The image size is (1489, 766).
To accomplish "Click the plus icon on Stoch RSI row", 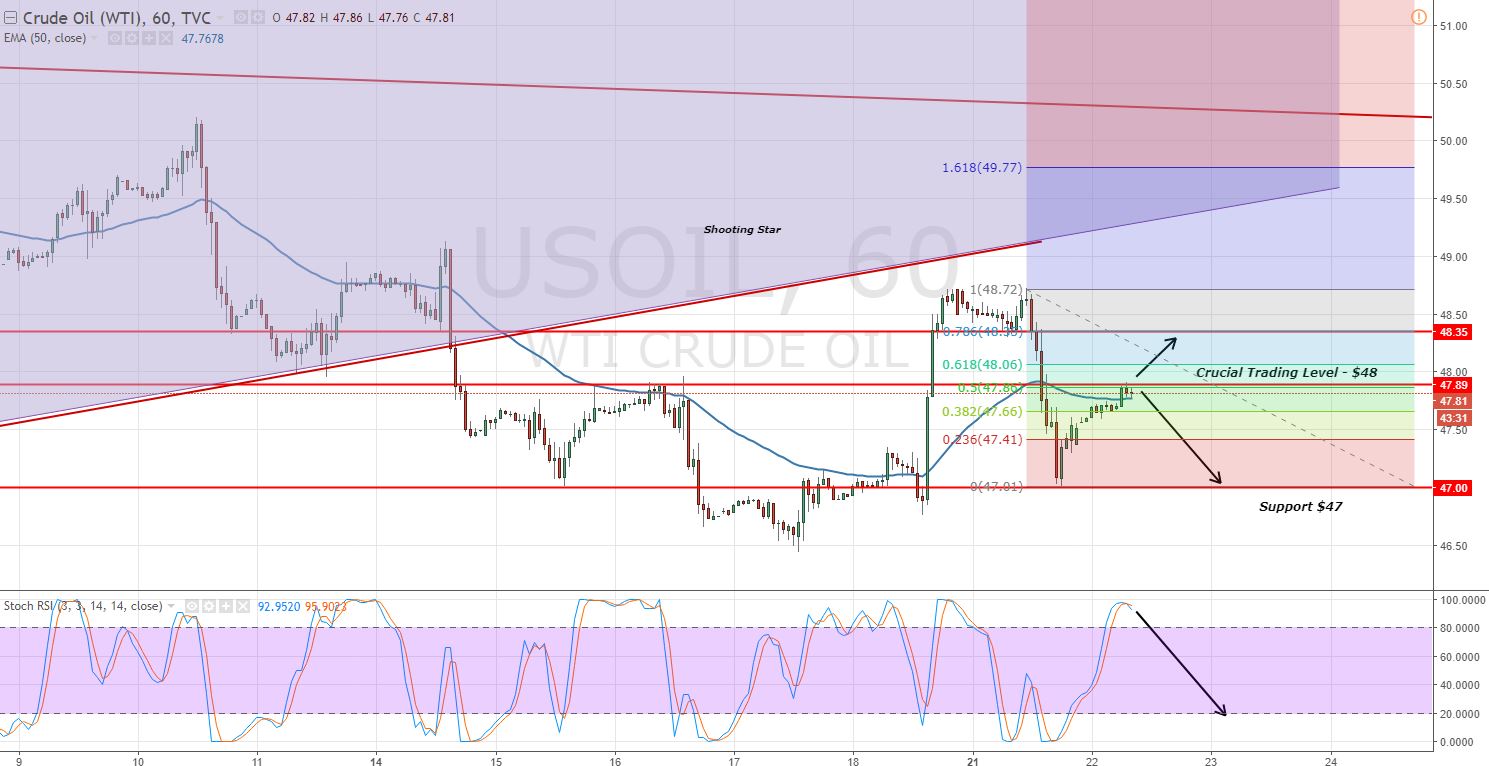I will click(x=225, y=606).
